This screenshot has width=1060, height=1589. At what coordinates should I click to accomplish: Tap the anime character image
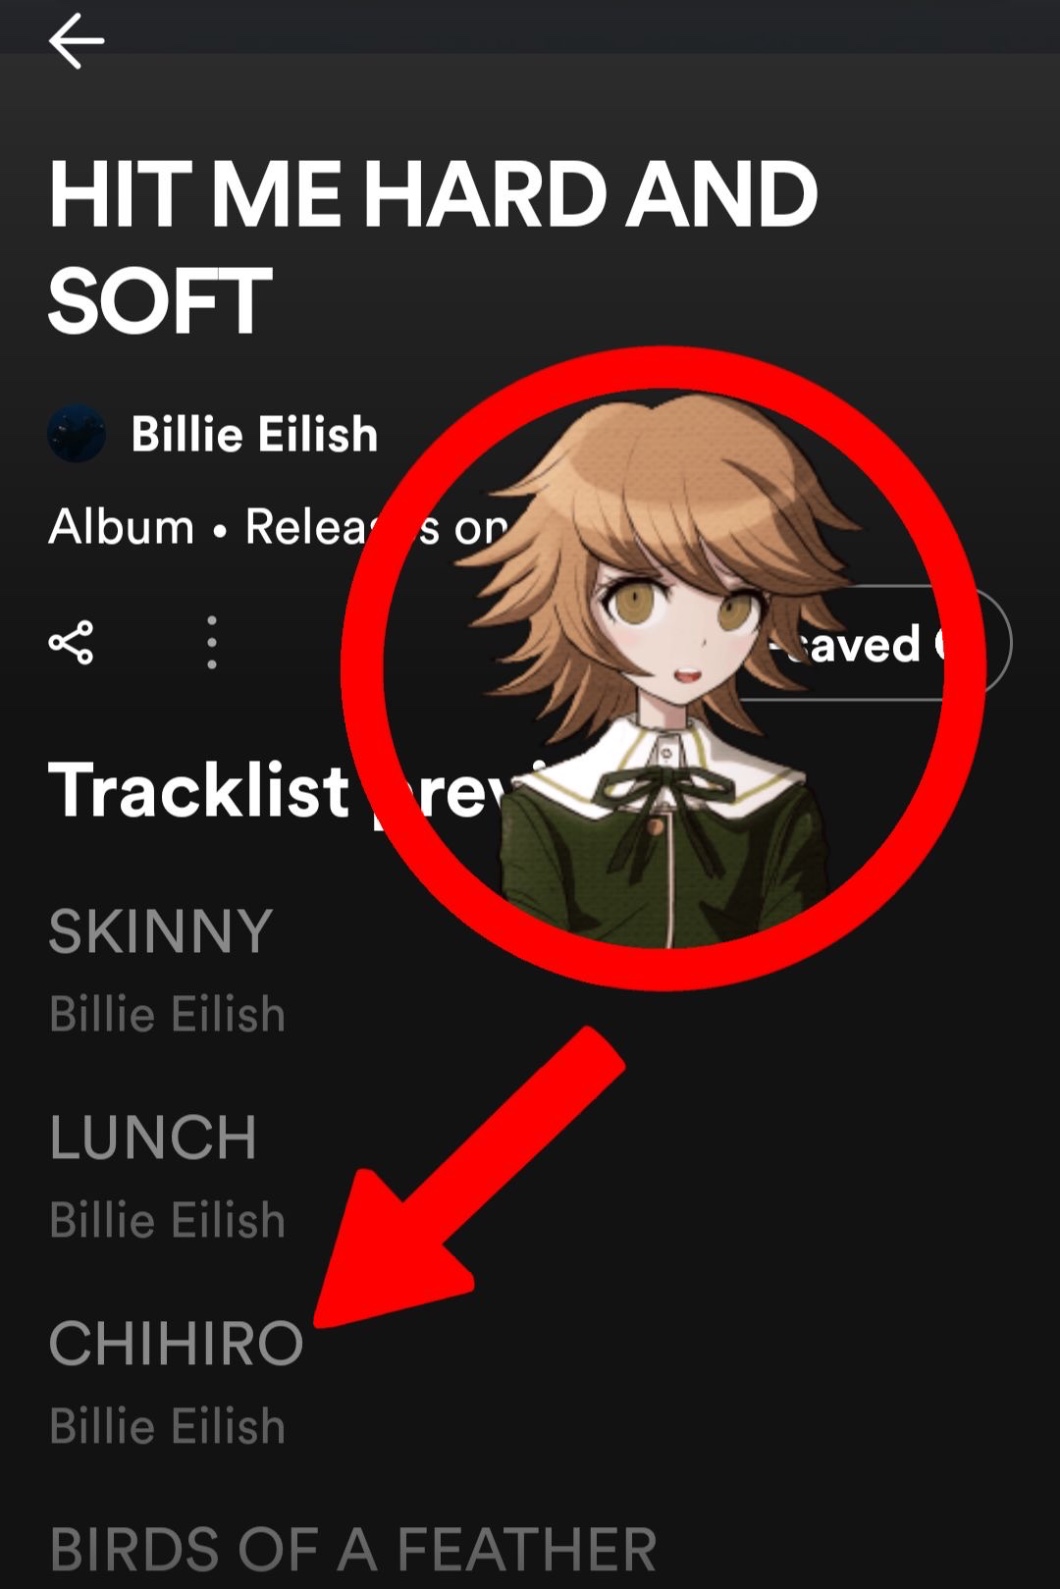[x=660, y=670]
